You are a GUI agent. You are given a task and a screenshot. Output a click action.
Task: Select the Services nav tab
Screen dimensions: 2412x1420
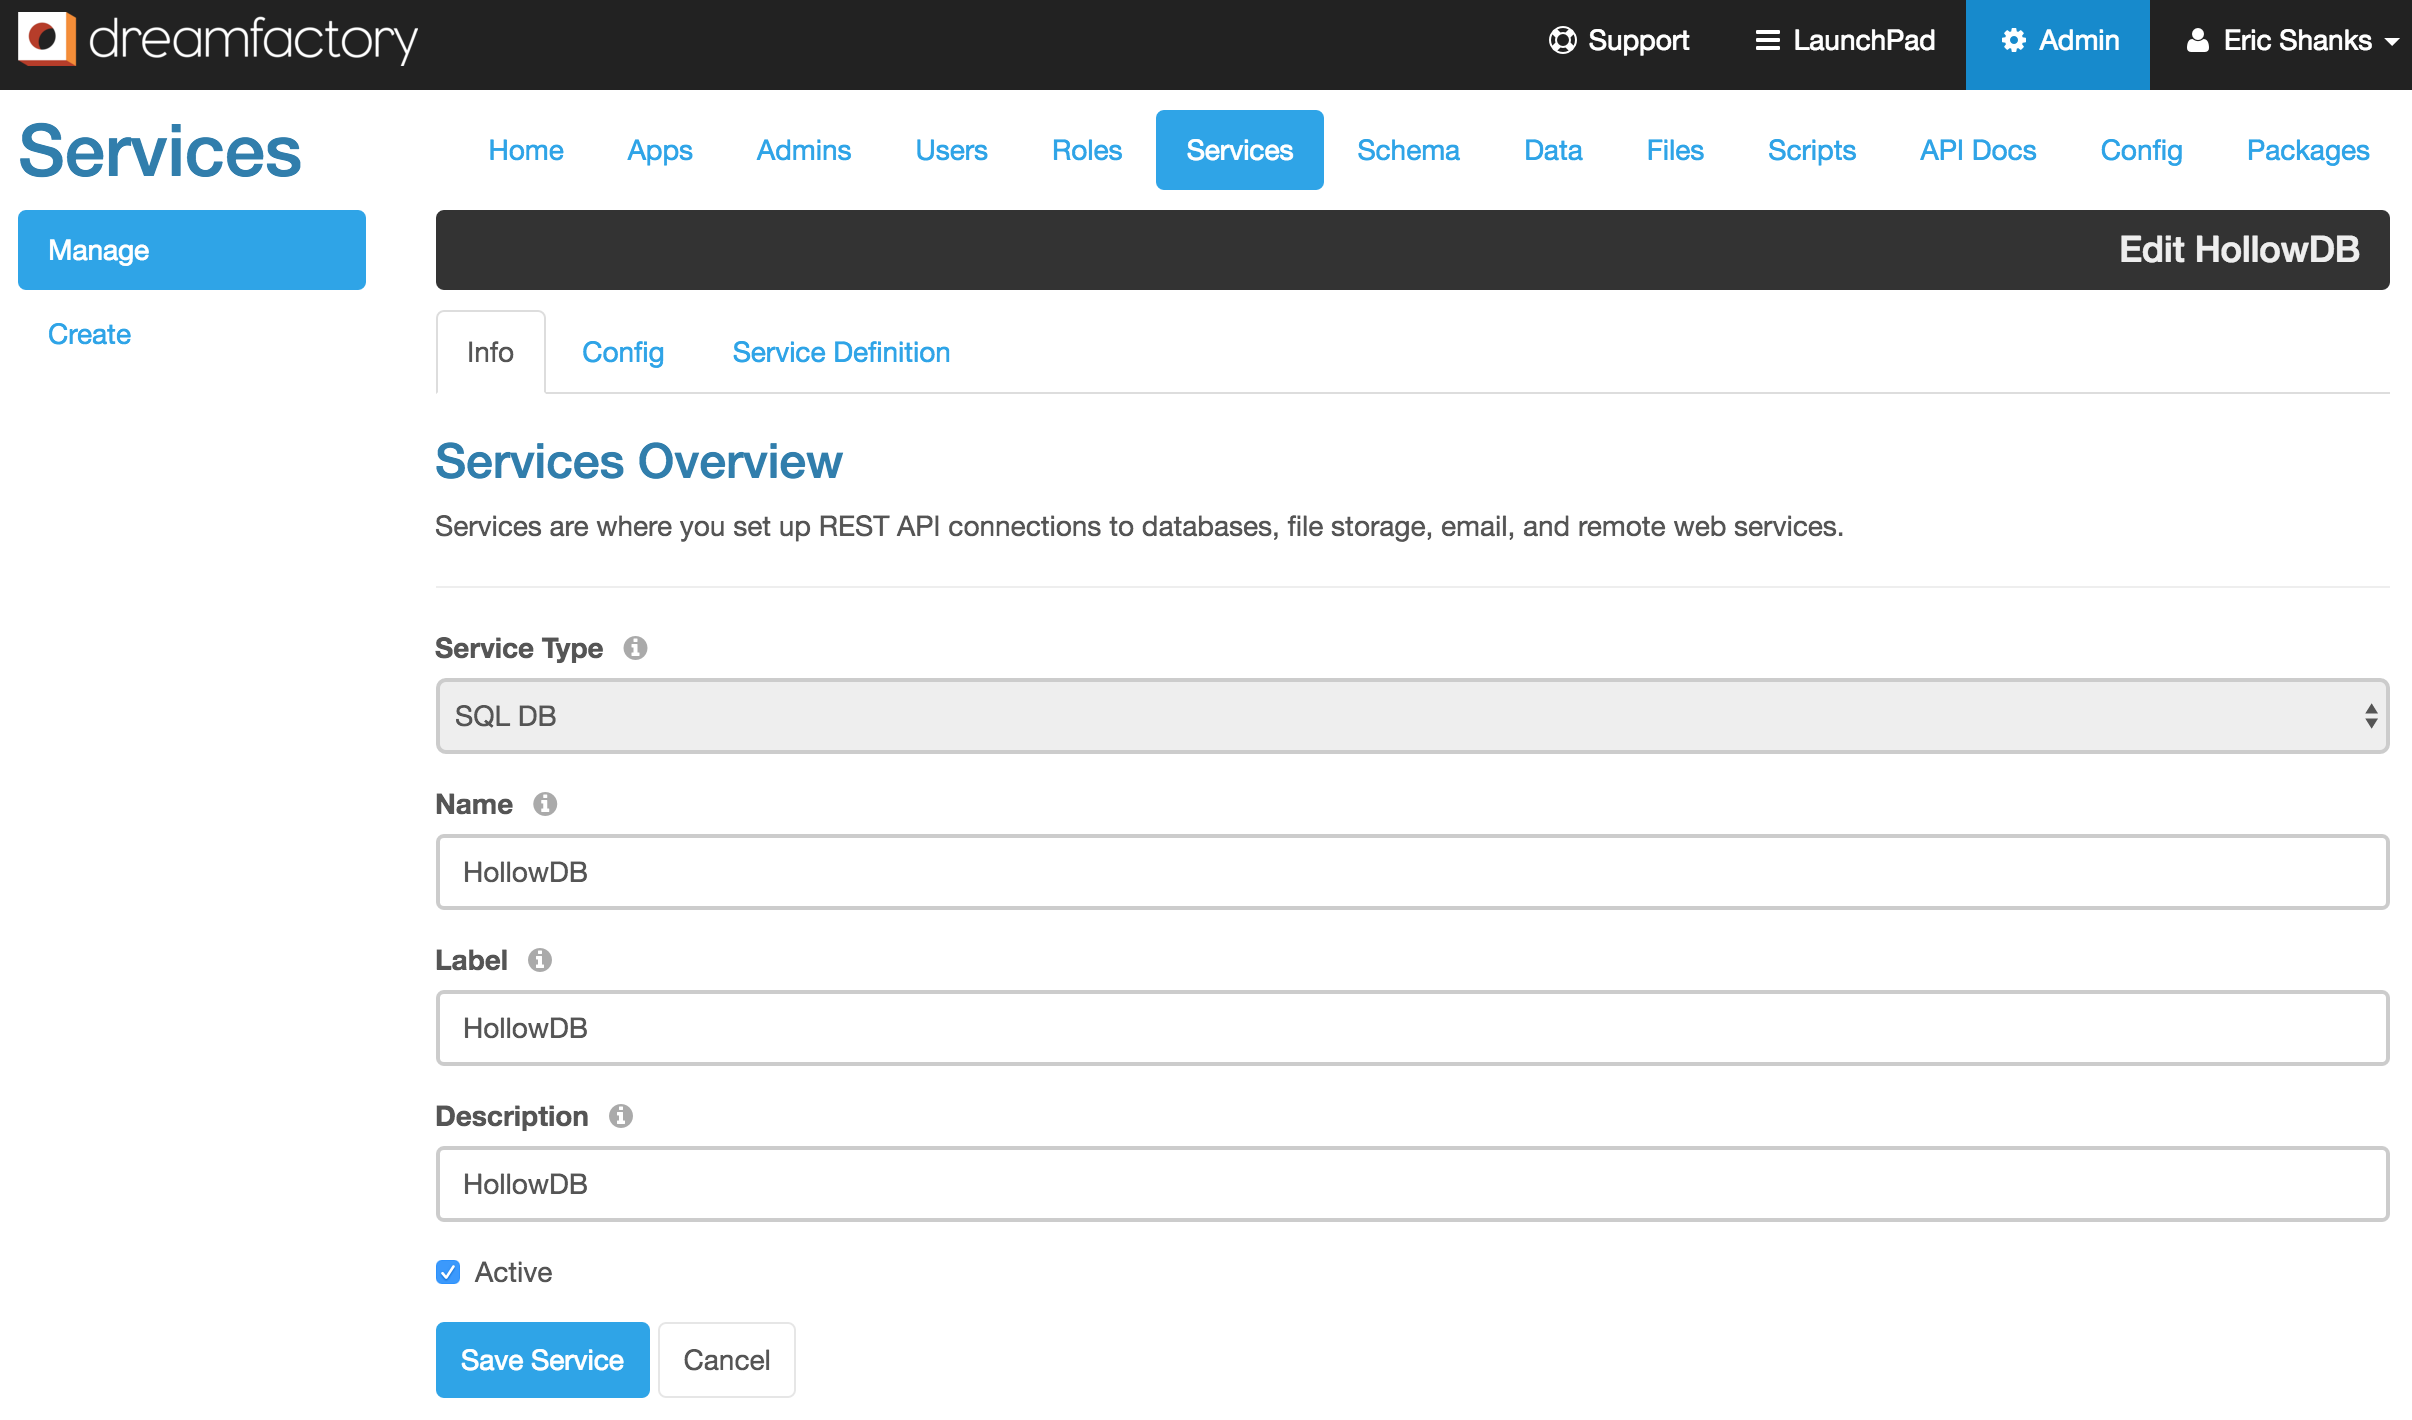(1240, 150)
